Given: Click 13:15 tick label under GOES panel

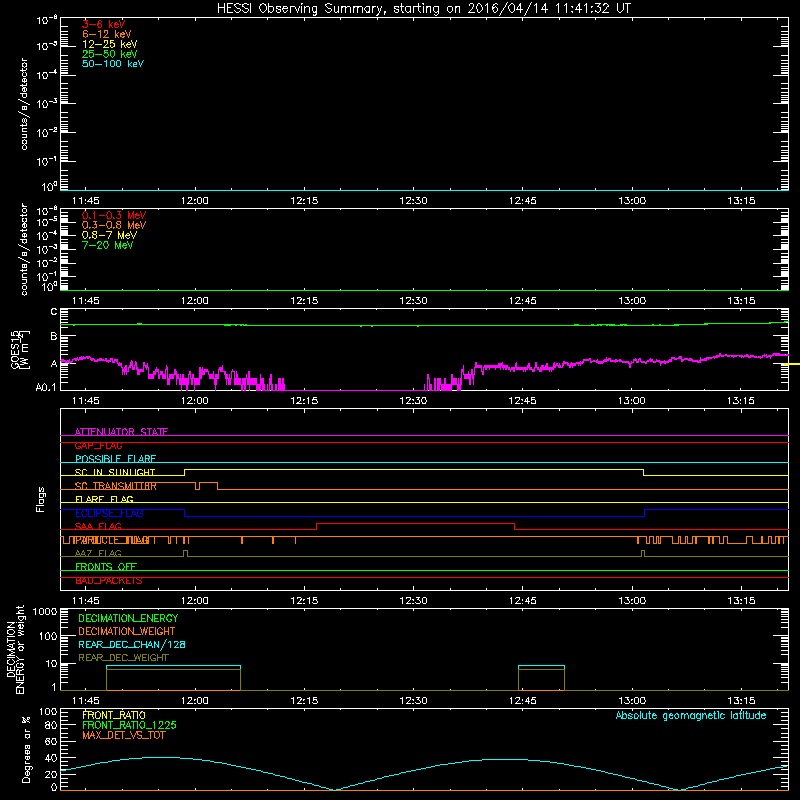Looking at the screenshot, I should tap(741, 401).
